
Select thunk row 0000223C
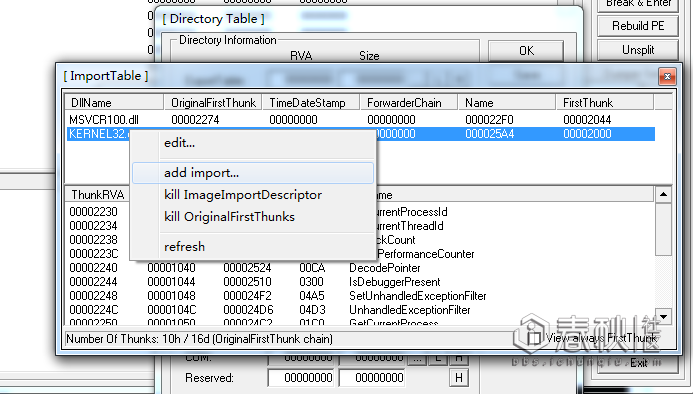click(x=93, y=254)
